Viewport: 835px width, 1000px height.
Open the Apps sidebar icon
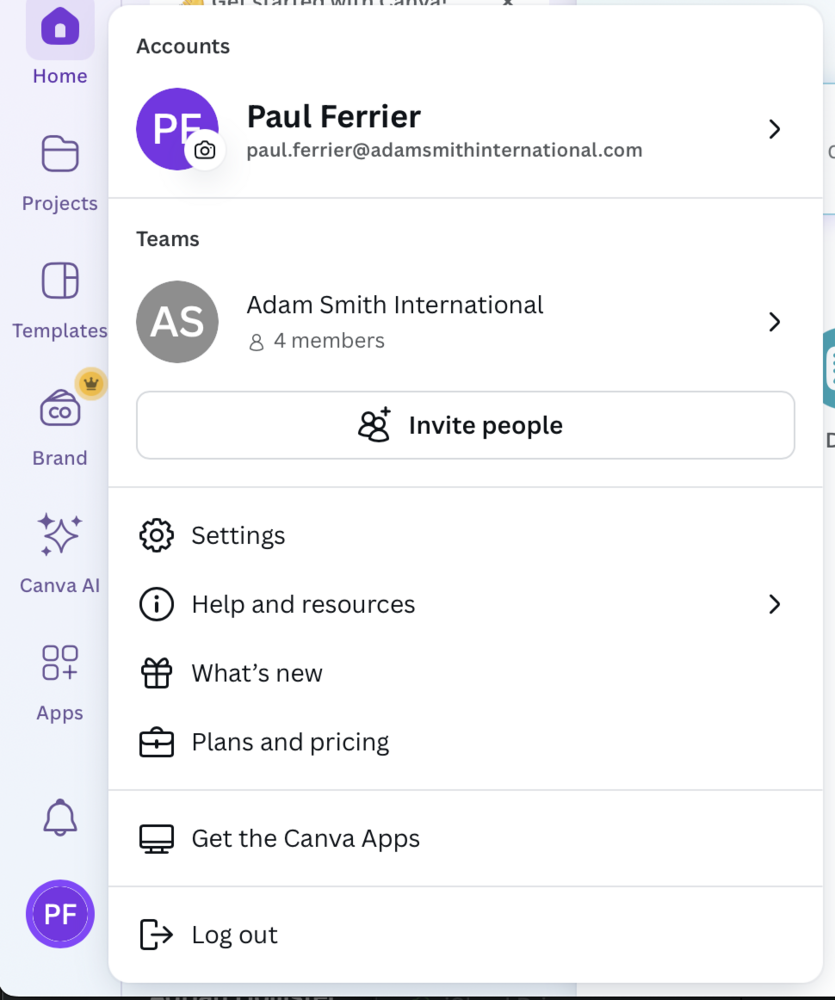click(60, 663)
